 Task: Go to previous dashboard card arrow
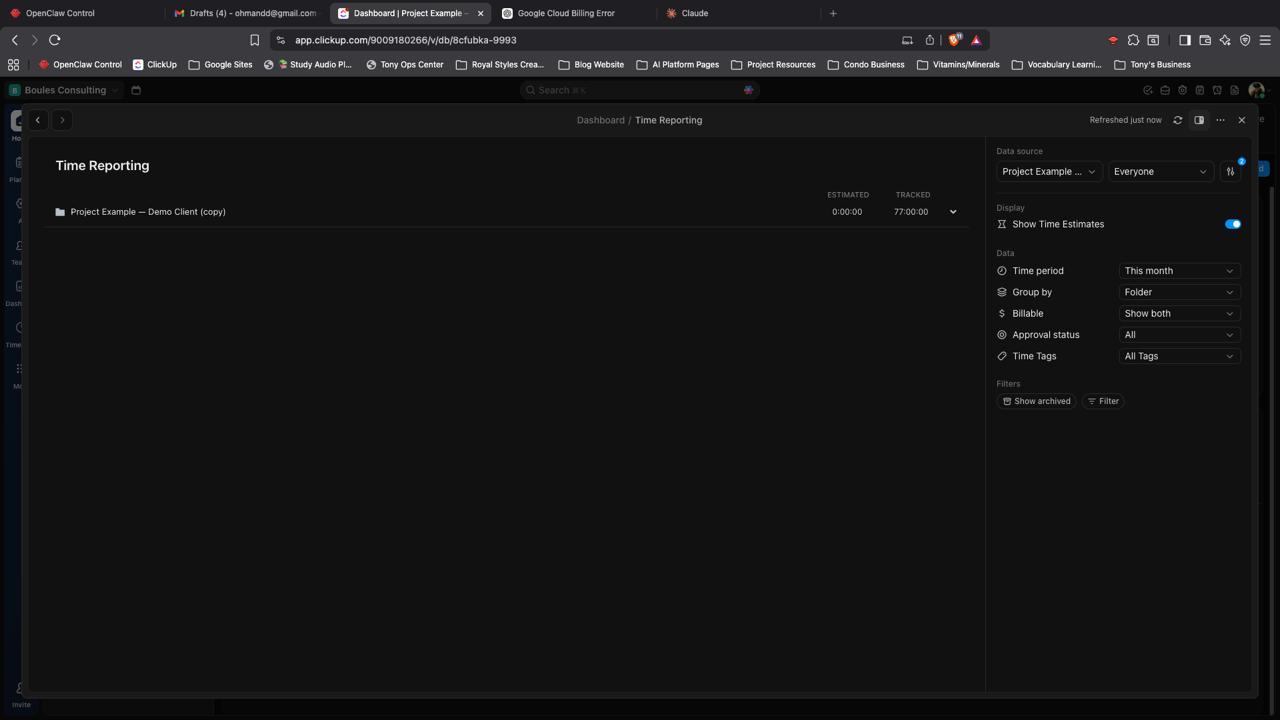click(x=38, y=120)
